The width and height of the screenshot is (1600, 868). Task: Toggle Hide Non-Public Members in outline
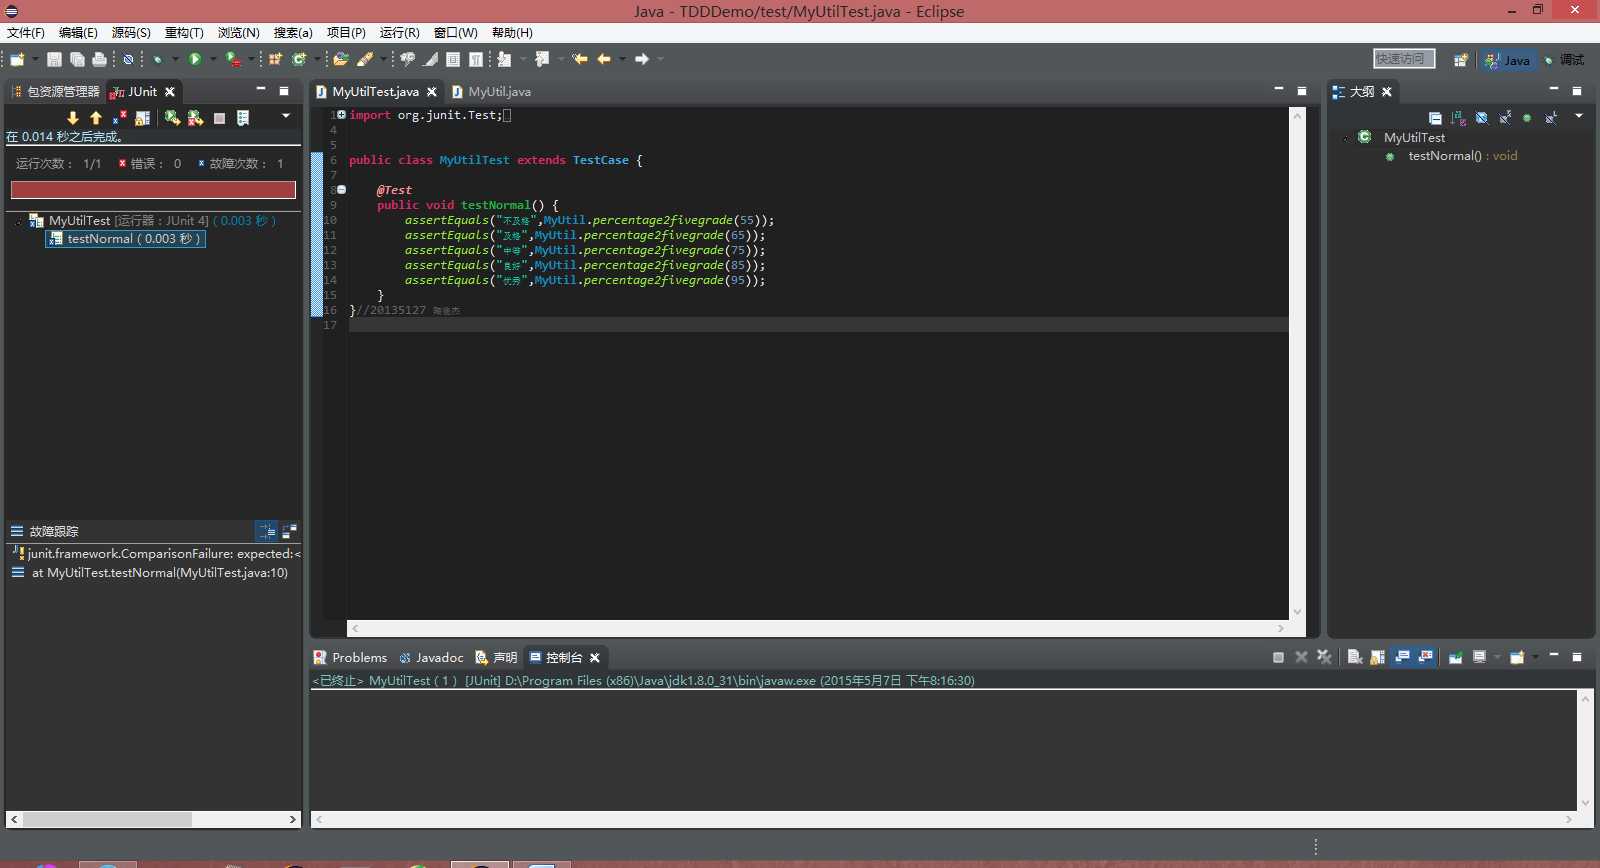1527,117
